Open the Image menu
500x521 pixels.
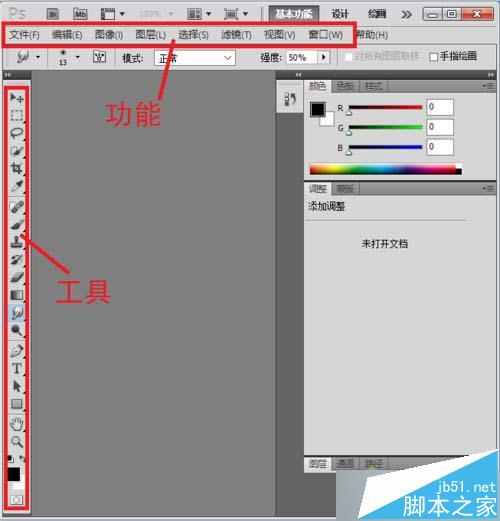point(109,35)
